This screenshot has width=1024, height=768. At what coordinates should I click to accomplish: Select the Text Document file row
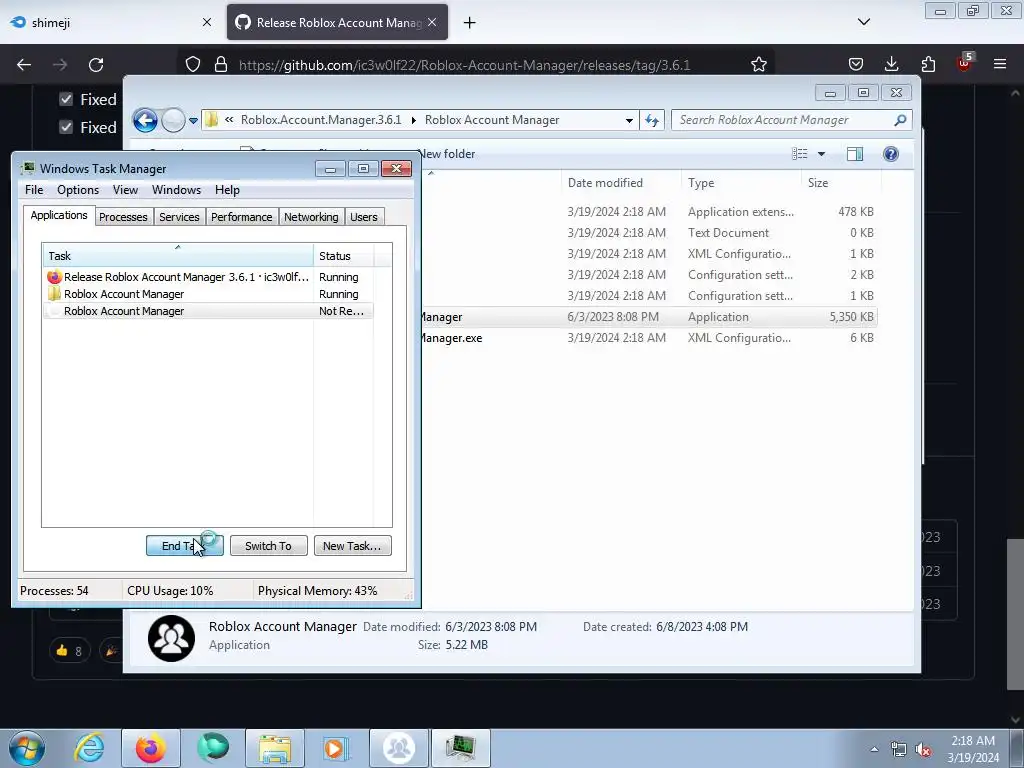[648, 232]
